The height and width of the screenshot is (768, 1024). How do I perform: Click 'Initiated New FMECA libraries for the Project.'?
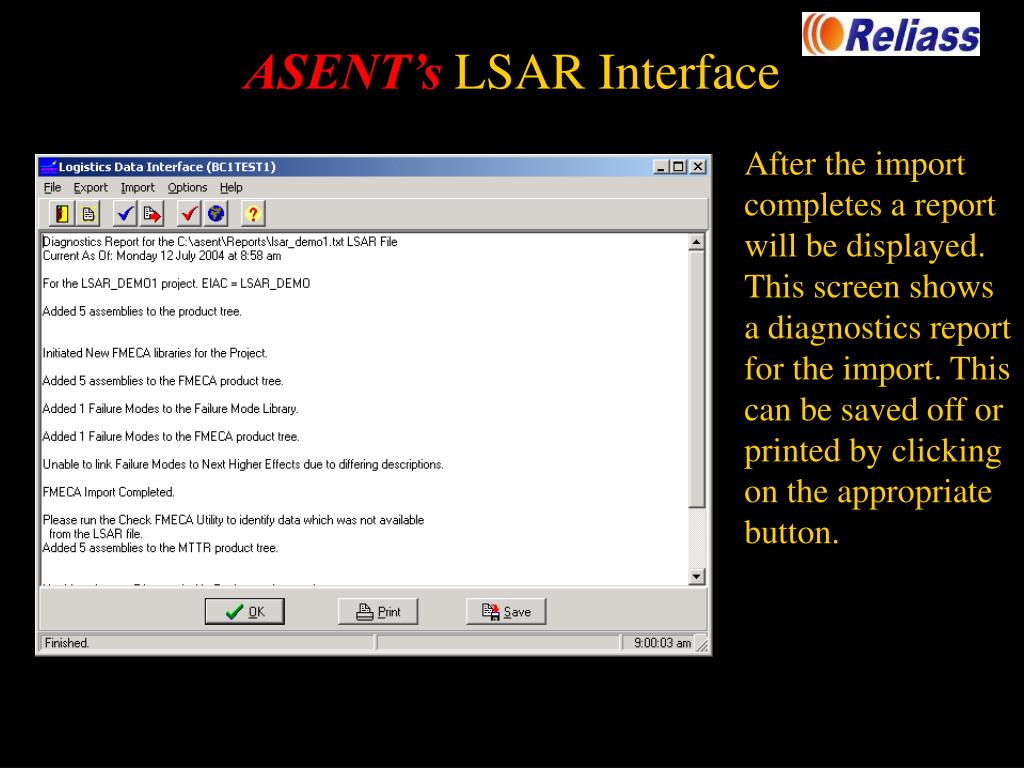coord(155,353)
